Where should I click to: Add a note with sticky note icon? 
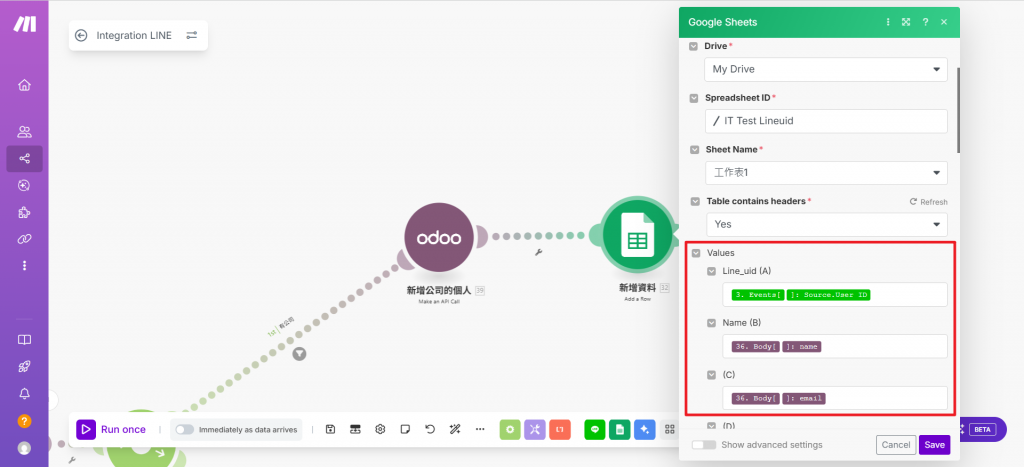tap(405, 429)
